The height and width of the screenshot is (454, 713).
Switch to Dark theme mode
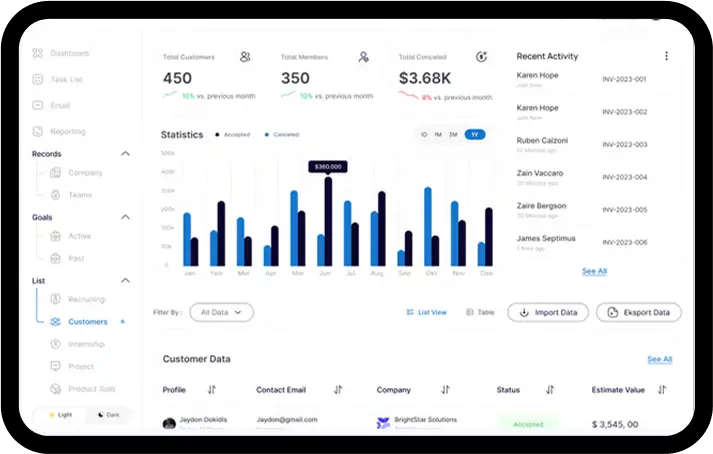click(107, 414)
